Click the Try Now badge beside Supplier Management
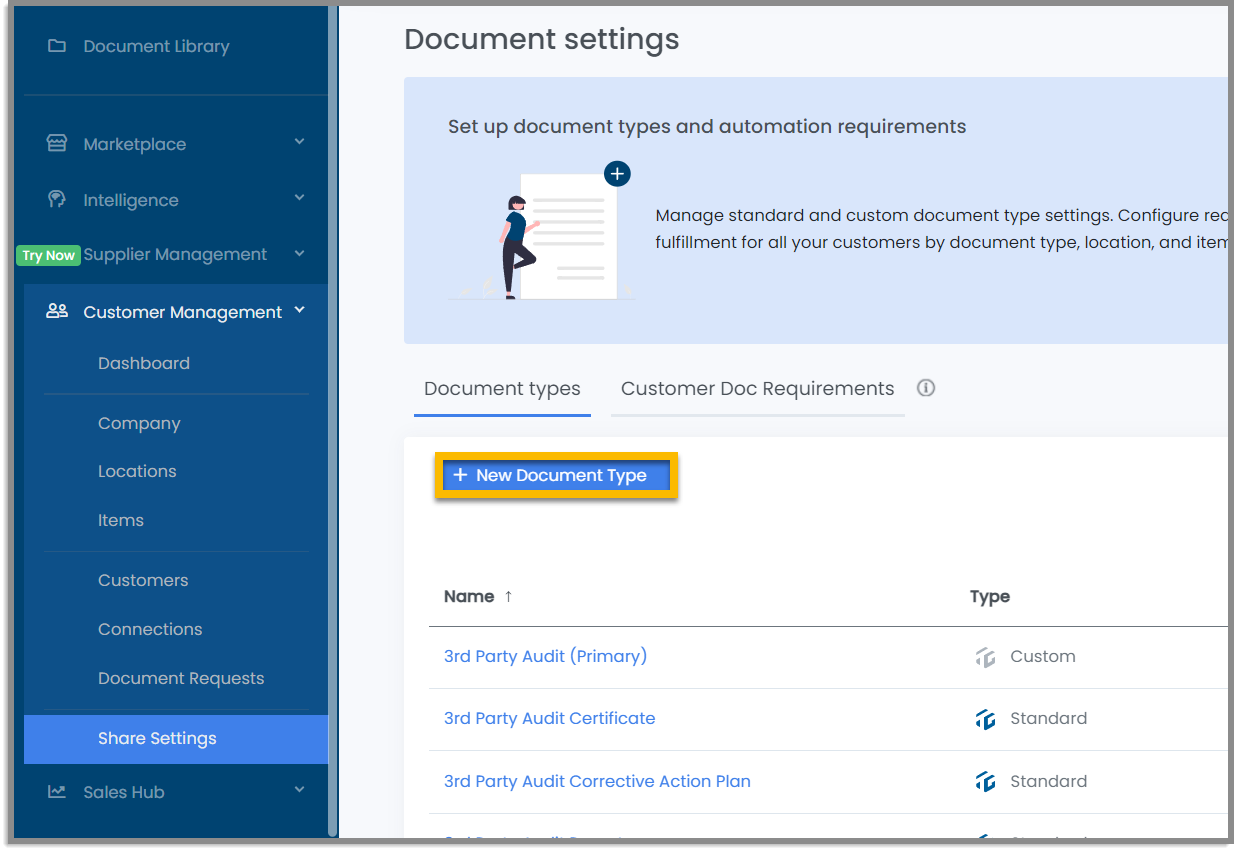1234x852 pixels. coord(48,255)
